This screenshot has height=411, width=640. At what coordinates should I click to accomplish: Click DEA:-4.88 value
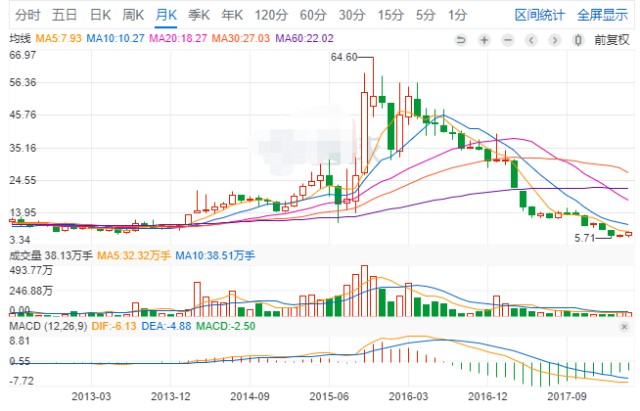point(166,327)
